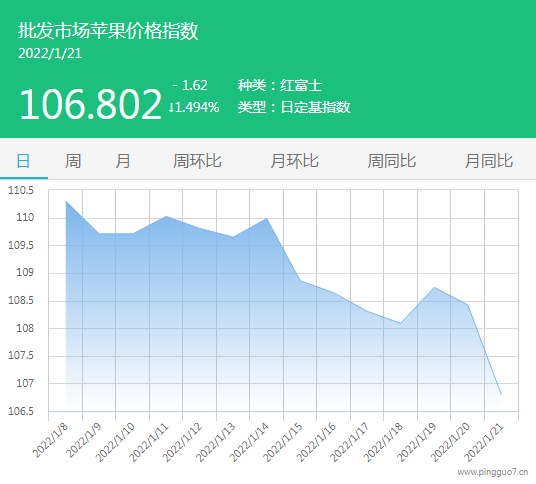The width and height of the screenshot is (536, 484).
Task: Open the 月环比 tab
Action: tap(294, 161)
